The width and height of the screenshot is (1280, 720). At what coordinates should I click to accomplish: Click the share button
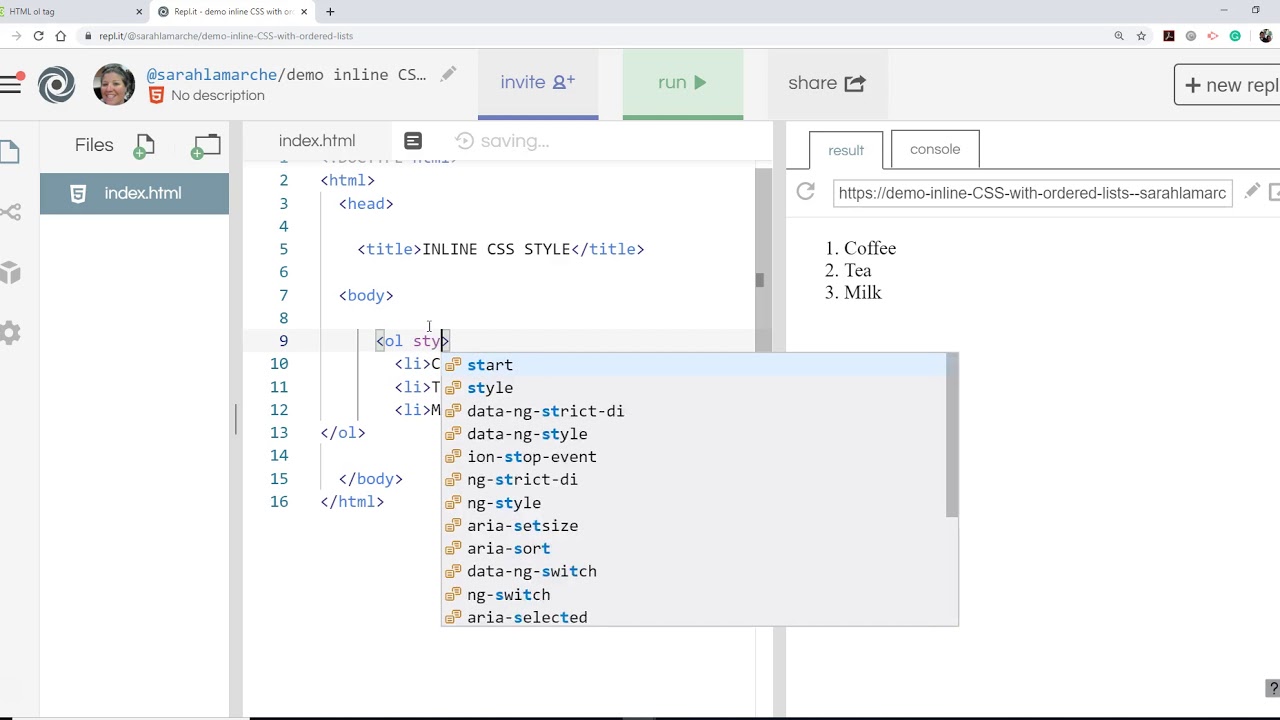(826, 83)
